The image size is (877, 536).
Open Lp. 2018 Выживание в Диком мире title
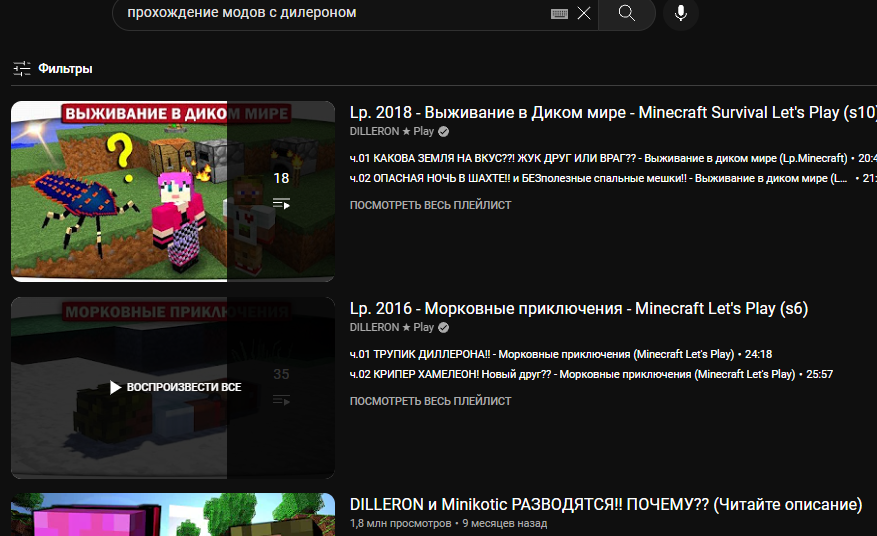click(x=613, y=112)
